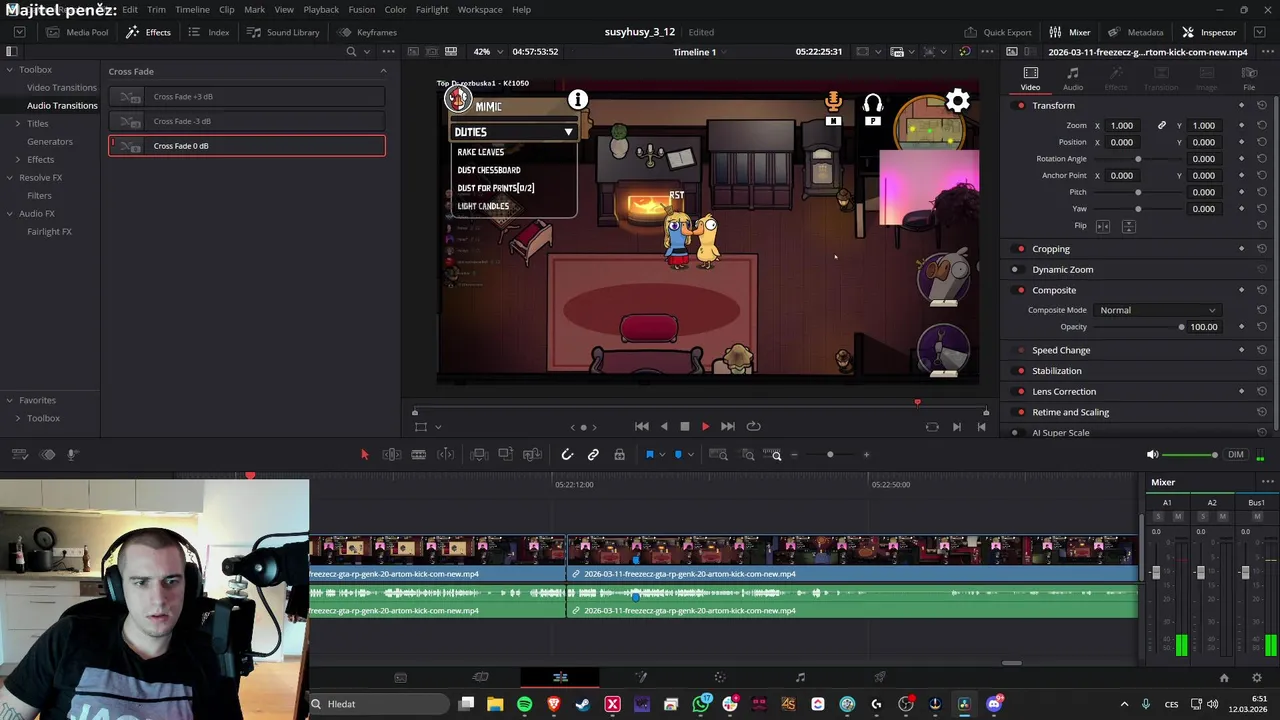The height and width of the screenshot is (720, 1280).
Task: Adjust the Rotation Angle slider
Action: (1138, 159)
